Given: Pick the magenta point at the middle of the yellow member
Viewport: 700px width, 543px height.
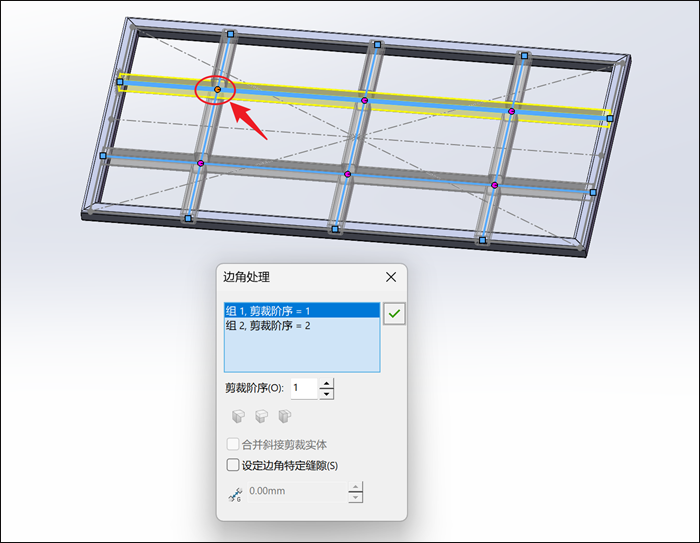Looking at the screenshot, I should click(364, 100).
